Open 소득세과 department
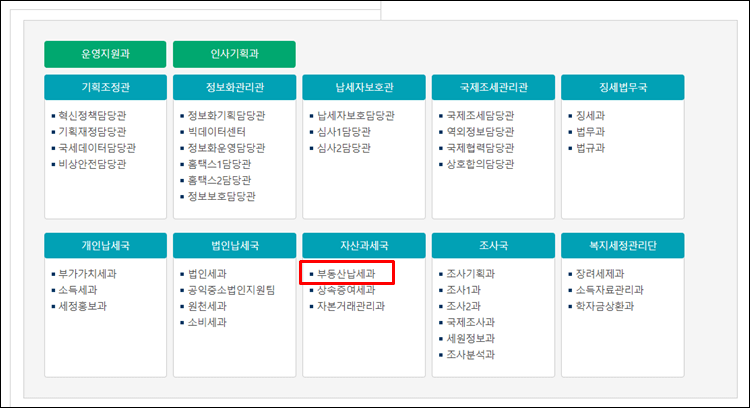 click(78, 290)
